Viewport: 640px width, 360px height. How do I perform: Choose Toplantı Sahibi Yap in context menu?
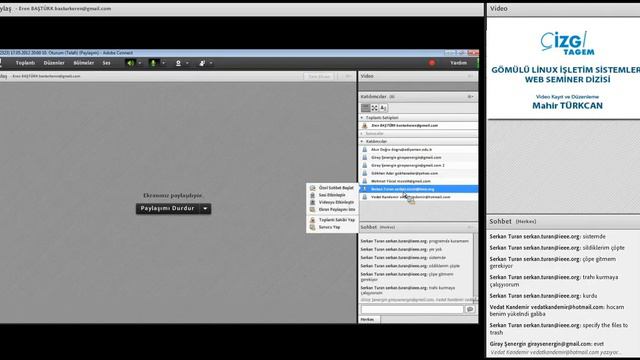click(332, 220)
